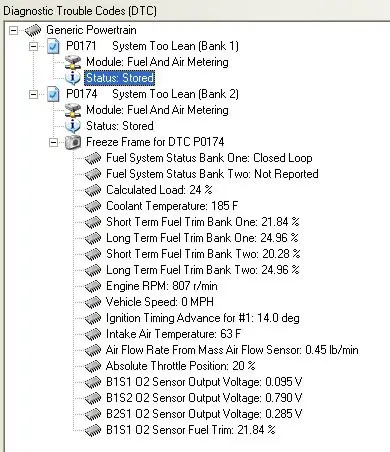Select highlighted Status: Stored under P0171
Image resolution: width=390 pixels, height=452 pixels.
(x=120, y=78)
